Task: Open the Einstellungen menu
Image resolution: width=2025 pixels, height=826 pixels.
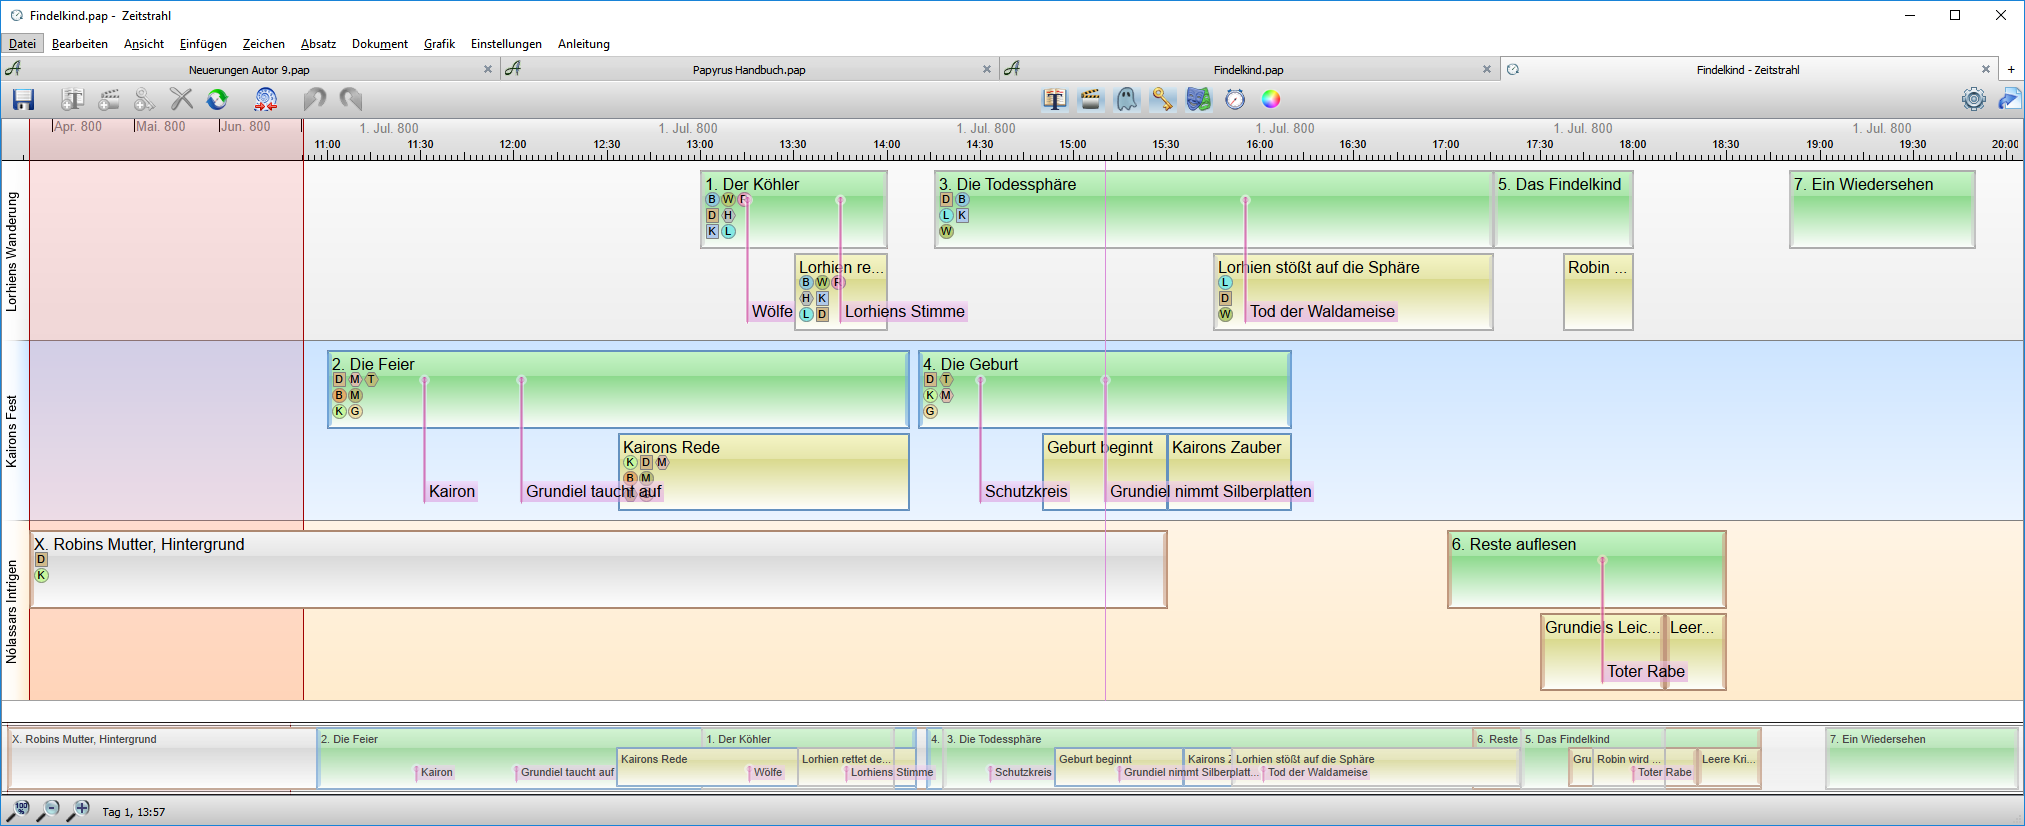Action: coord(506,44)
